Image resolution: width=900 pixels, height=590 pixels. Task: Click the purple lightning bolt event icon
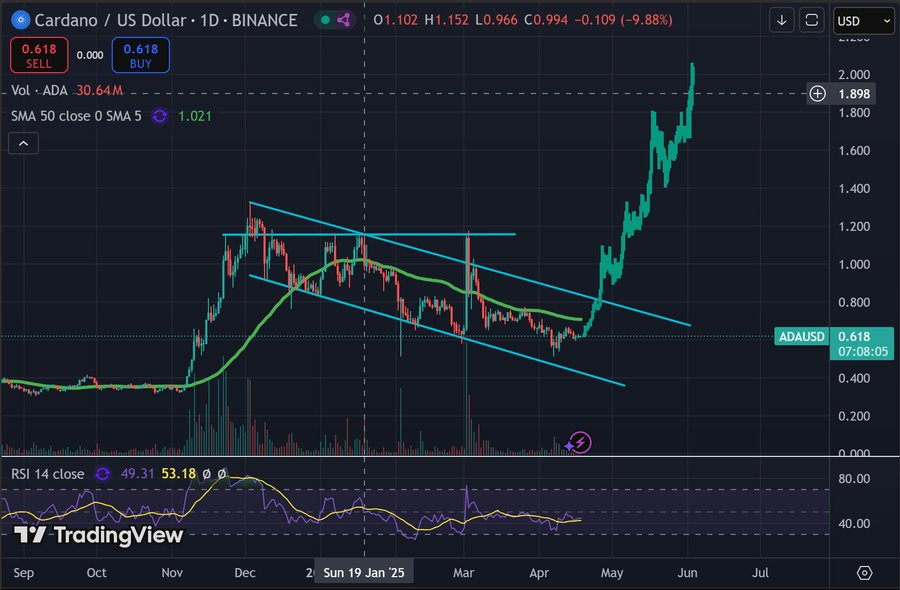(x=580, y=442)
